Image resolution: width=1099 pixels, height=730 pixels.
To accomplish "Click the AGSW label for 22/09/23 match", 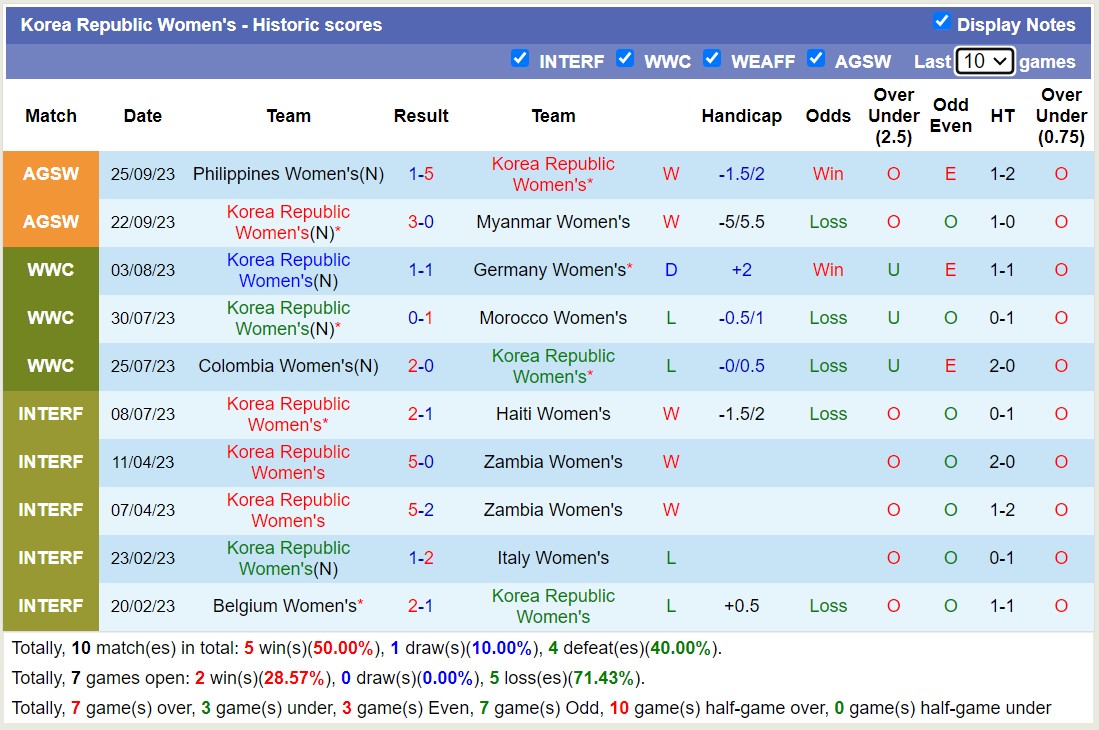I will [x=51, y=222].
